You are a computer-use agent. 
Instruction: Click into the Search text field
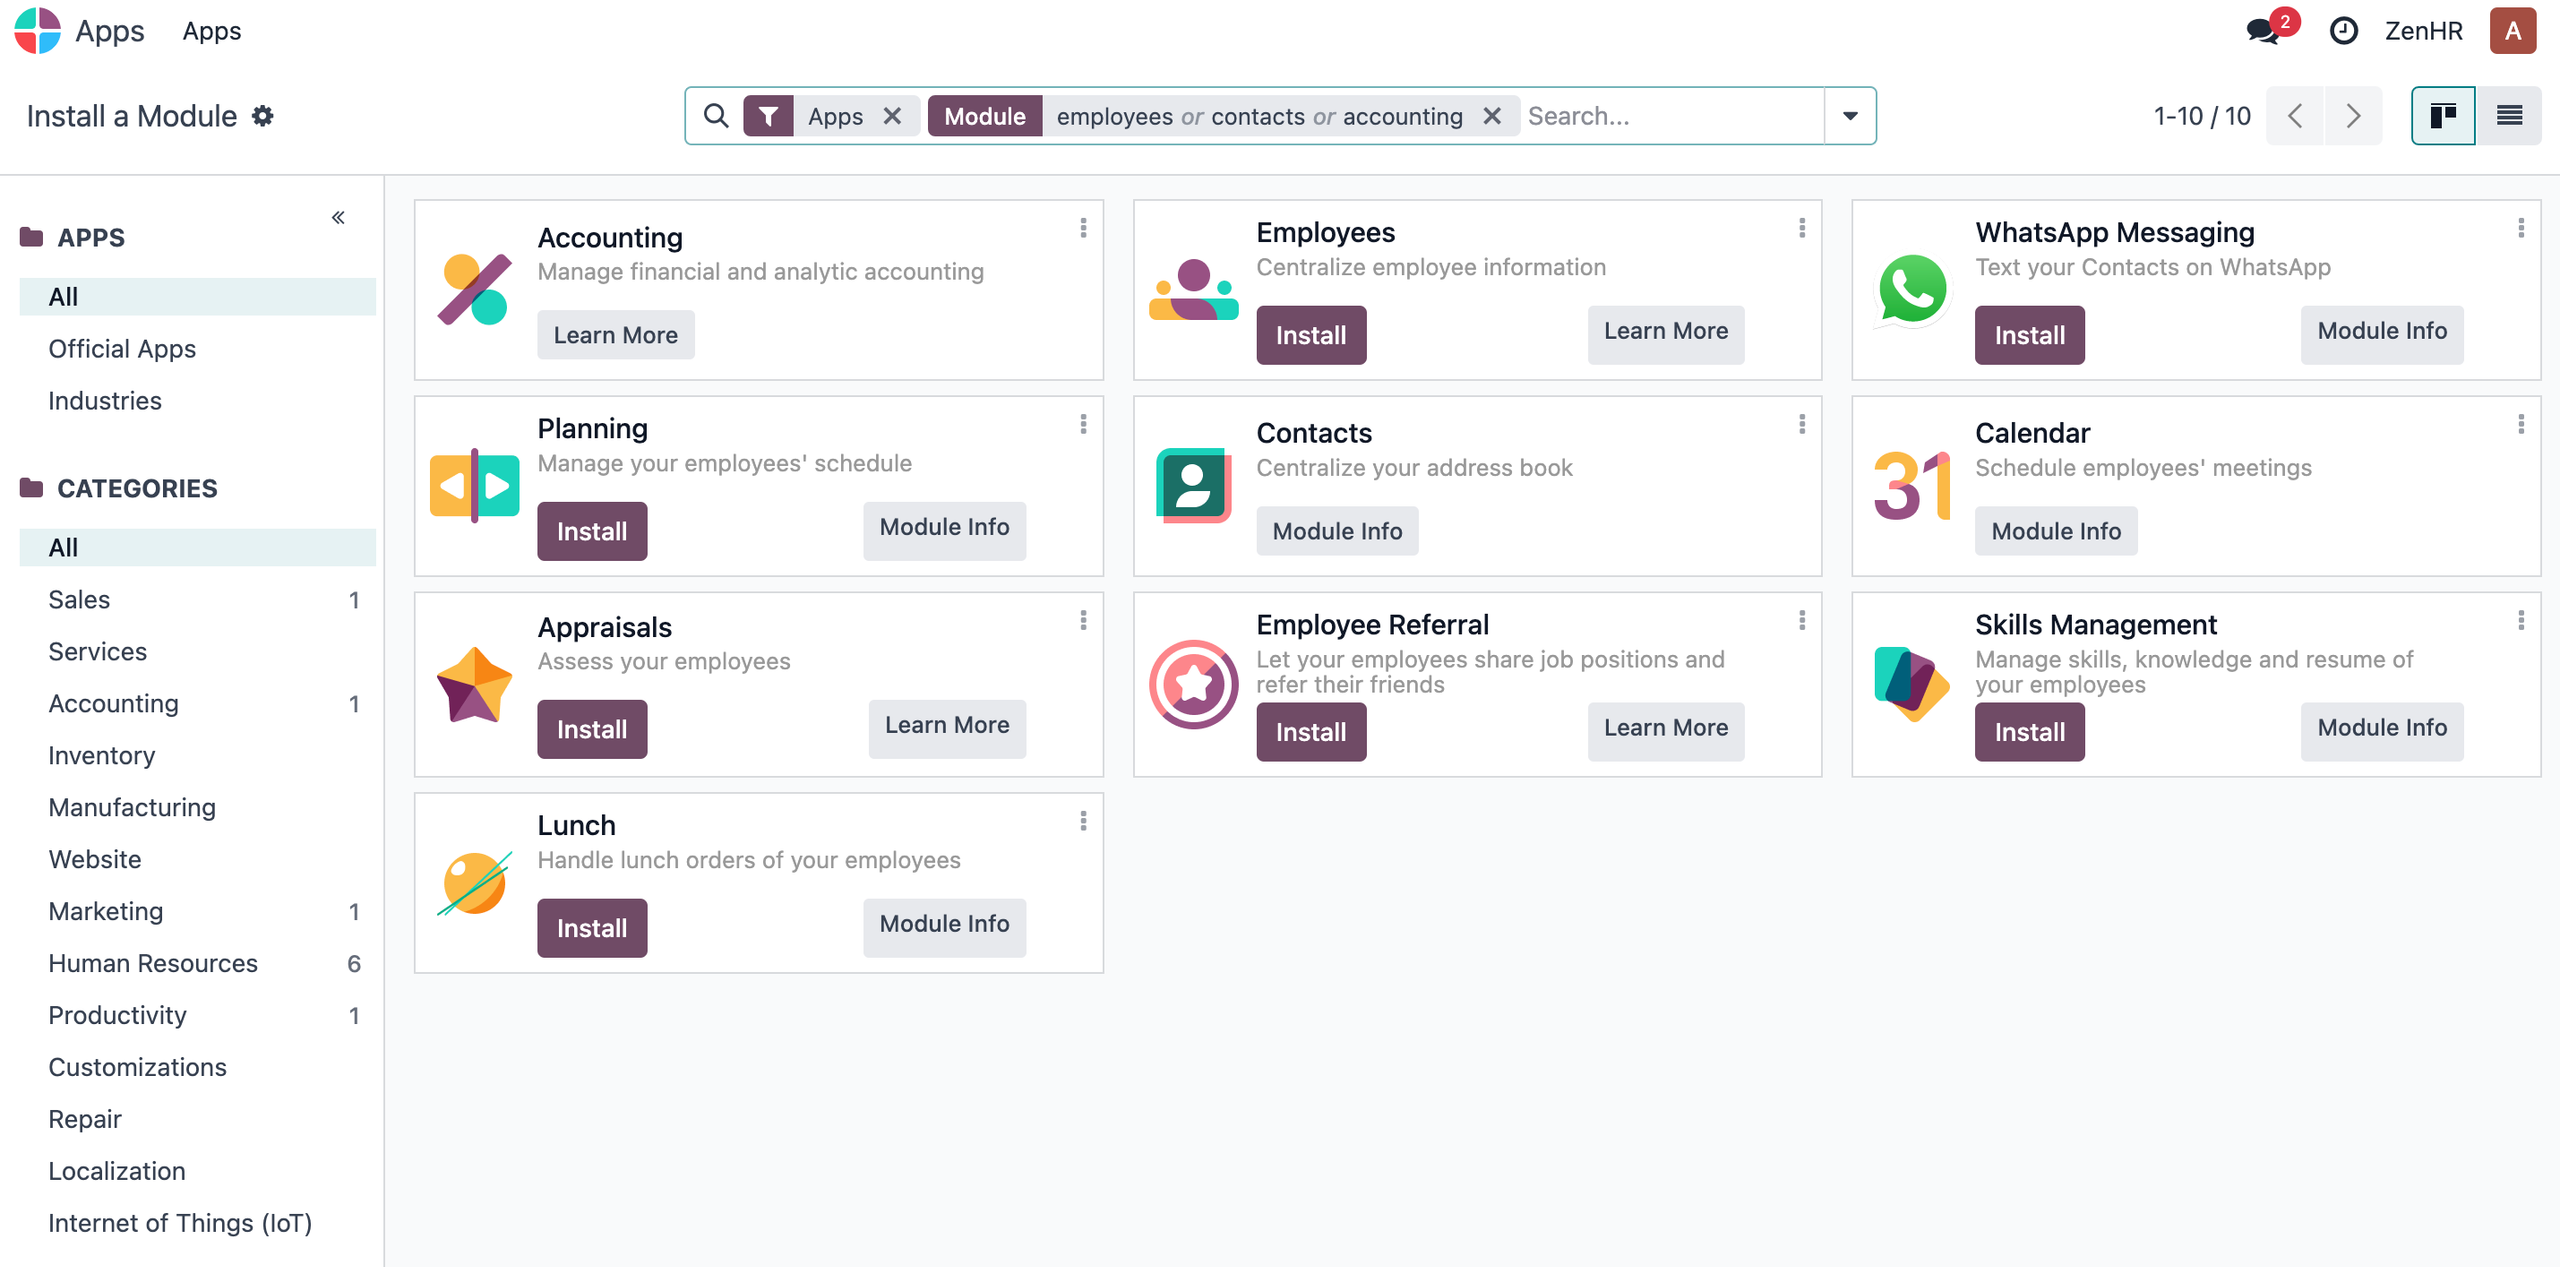coord(1670,116)
